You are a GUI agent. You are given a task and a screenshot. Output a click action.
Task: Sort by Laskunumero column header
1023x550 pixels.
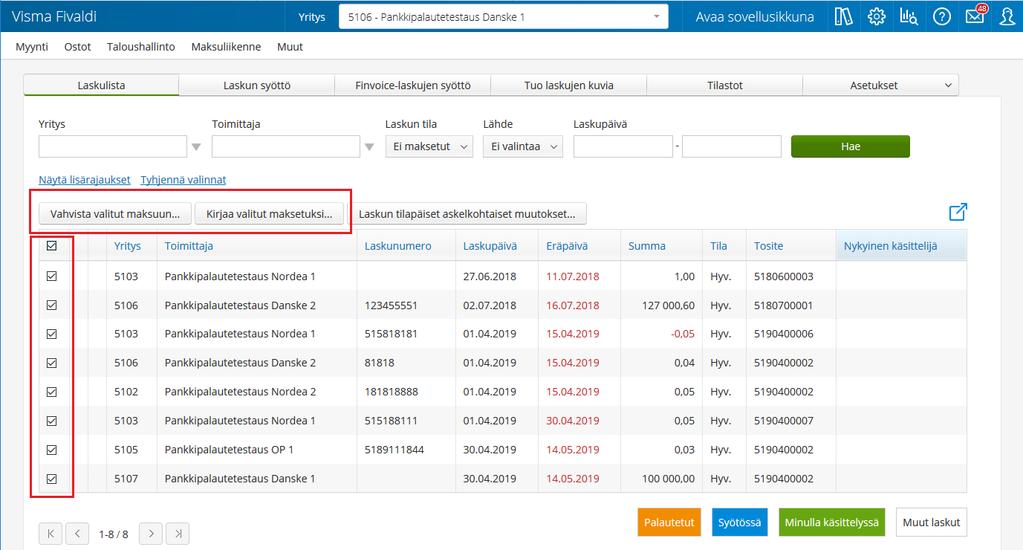[398, 246]
